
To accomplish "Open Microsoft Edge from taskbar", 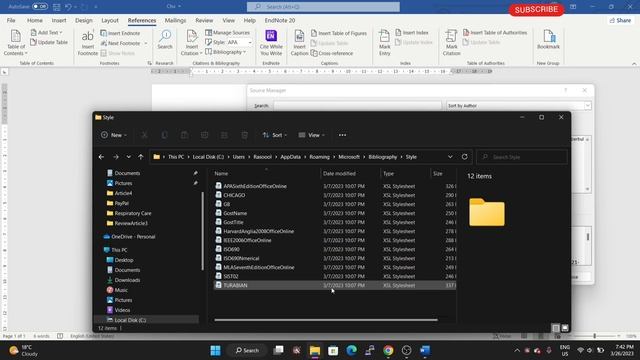I will [351, 350].
